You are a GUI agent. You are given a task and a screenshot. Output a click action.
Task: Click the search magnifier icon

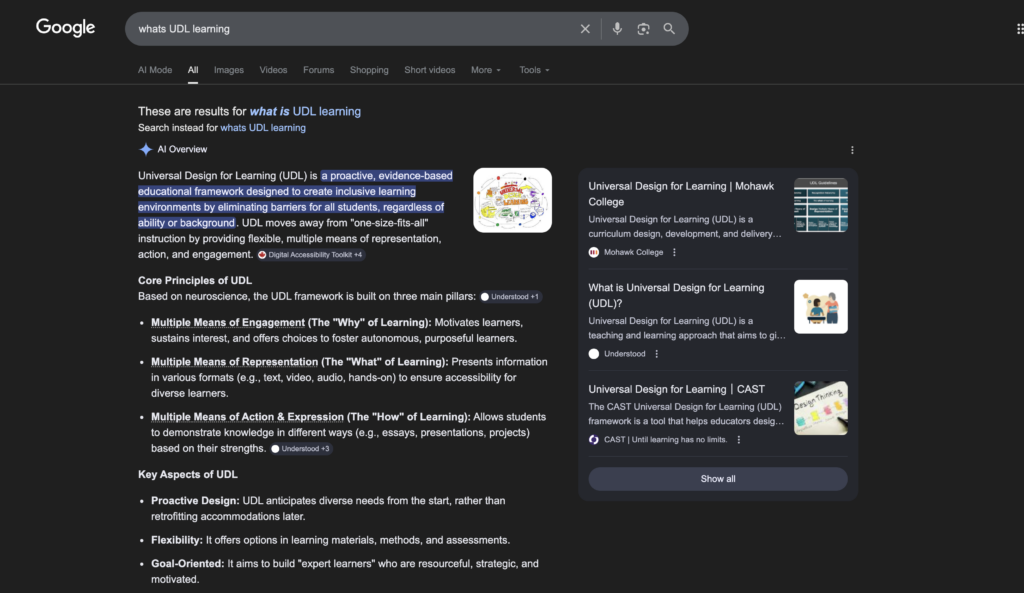click(669, 28)
